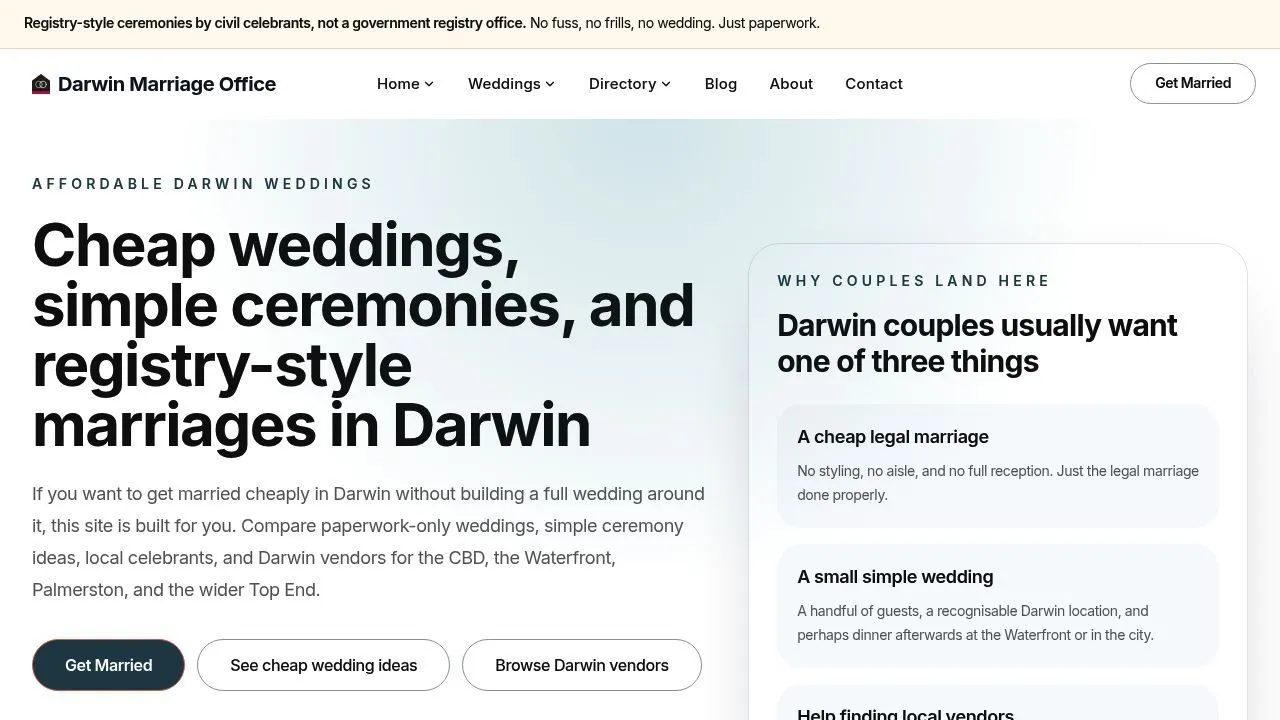Visit the About page

(791, 84)
